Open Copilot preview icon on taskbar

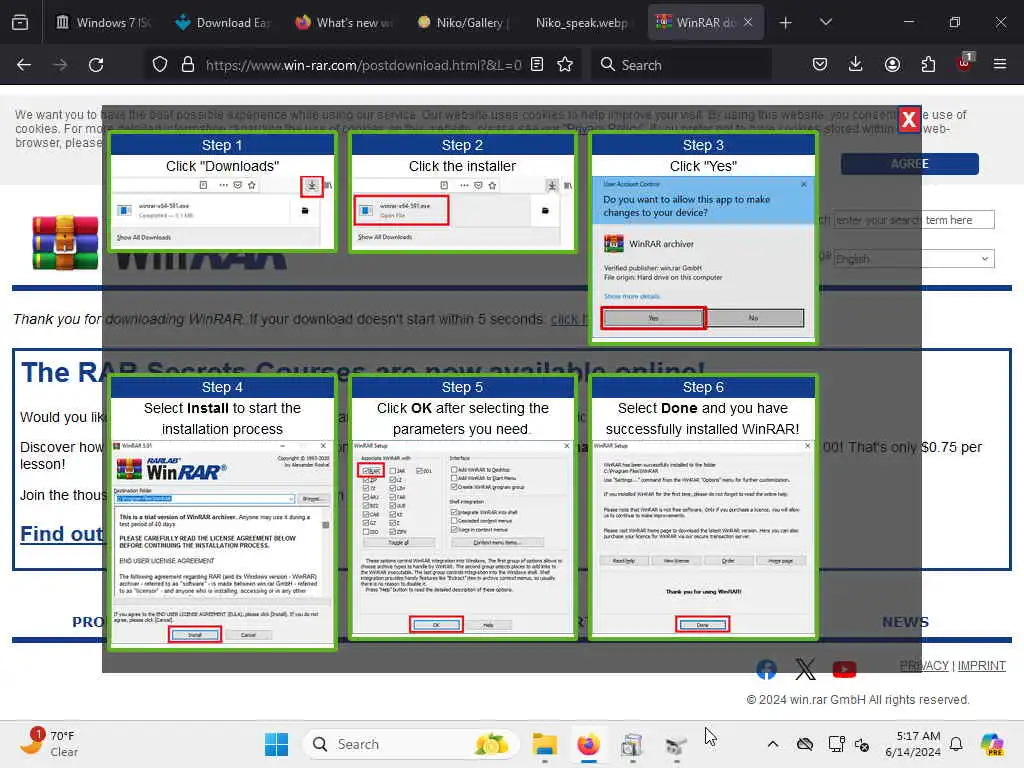[x=992, y=744]
